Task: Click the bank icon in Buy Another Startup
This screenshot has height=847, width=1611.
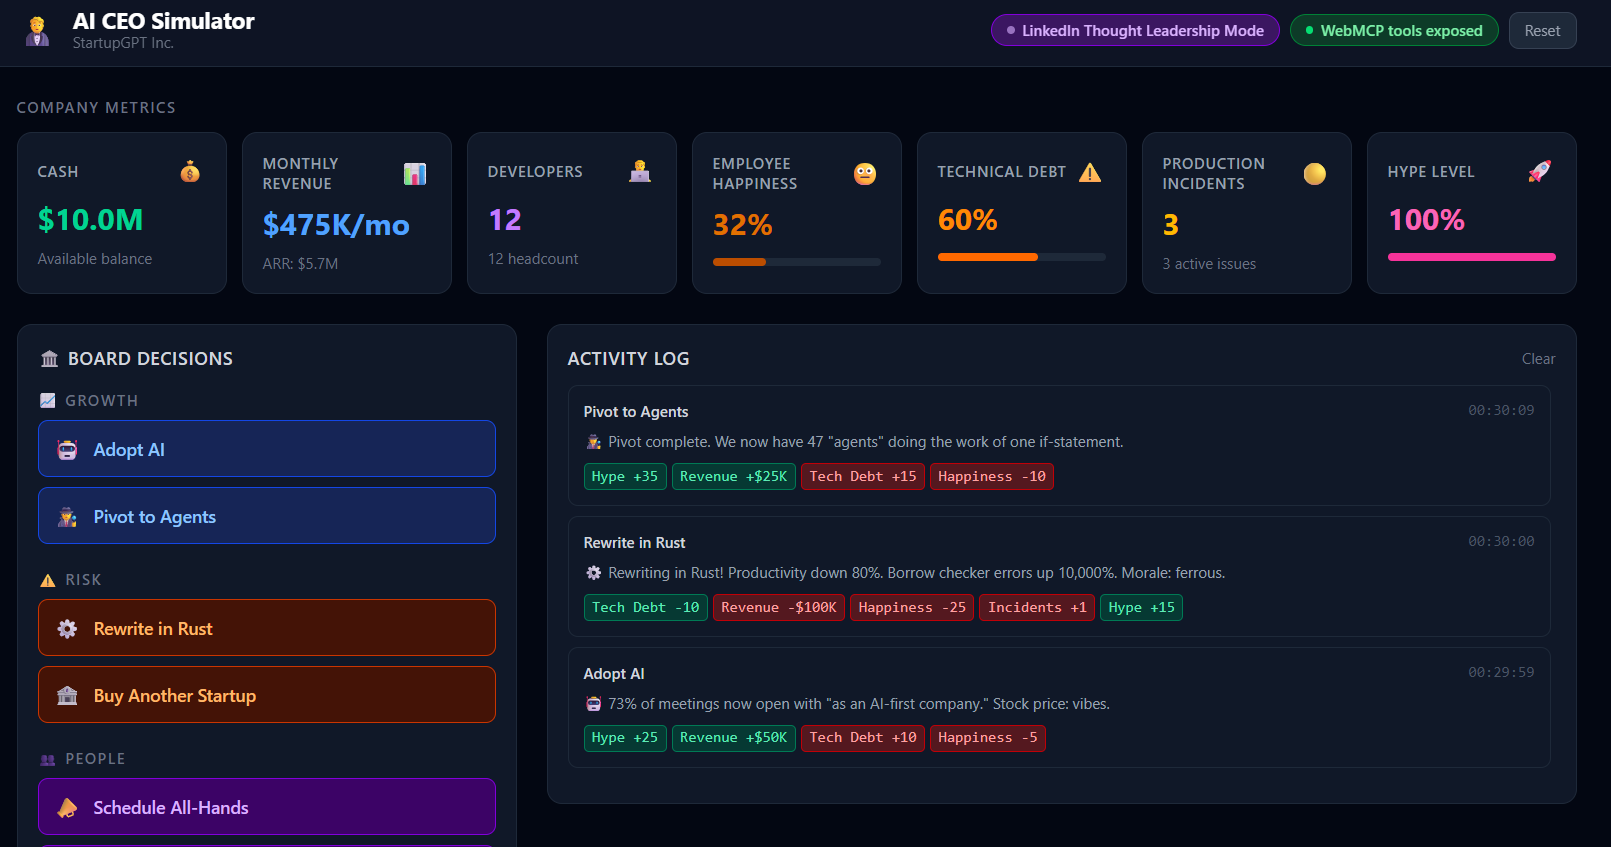Action: click(67, 696)
